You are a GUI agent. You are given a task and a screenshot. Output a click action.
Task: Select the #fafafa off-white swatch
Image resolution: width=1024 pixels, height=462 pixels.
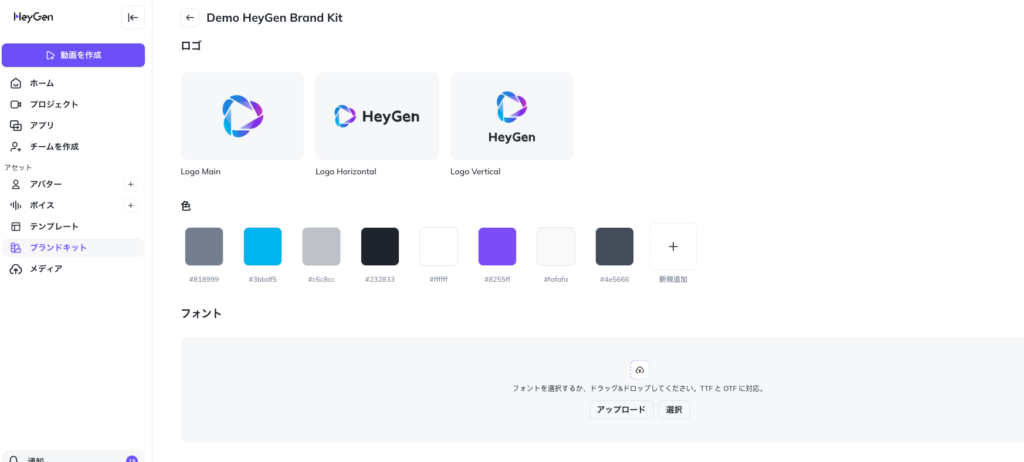[x=556, y=246]
